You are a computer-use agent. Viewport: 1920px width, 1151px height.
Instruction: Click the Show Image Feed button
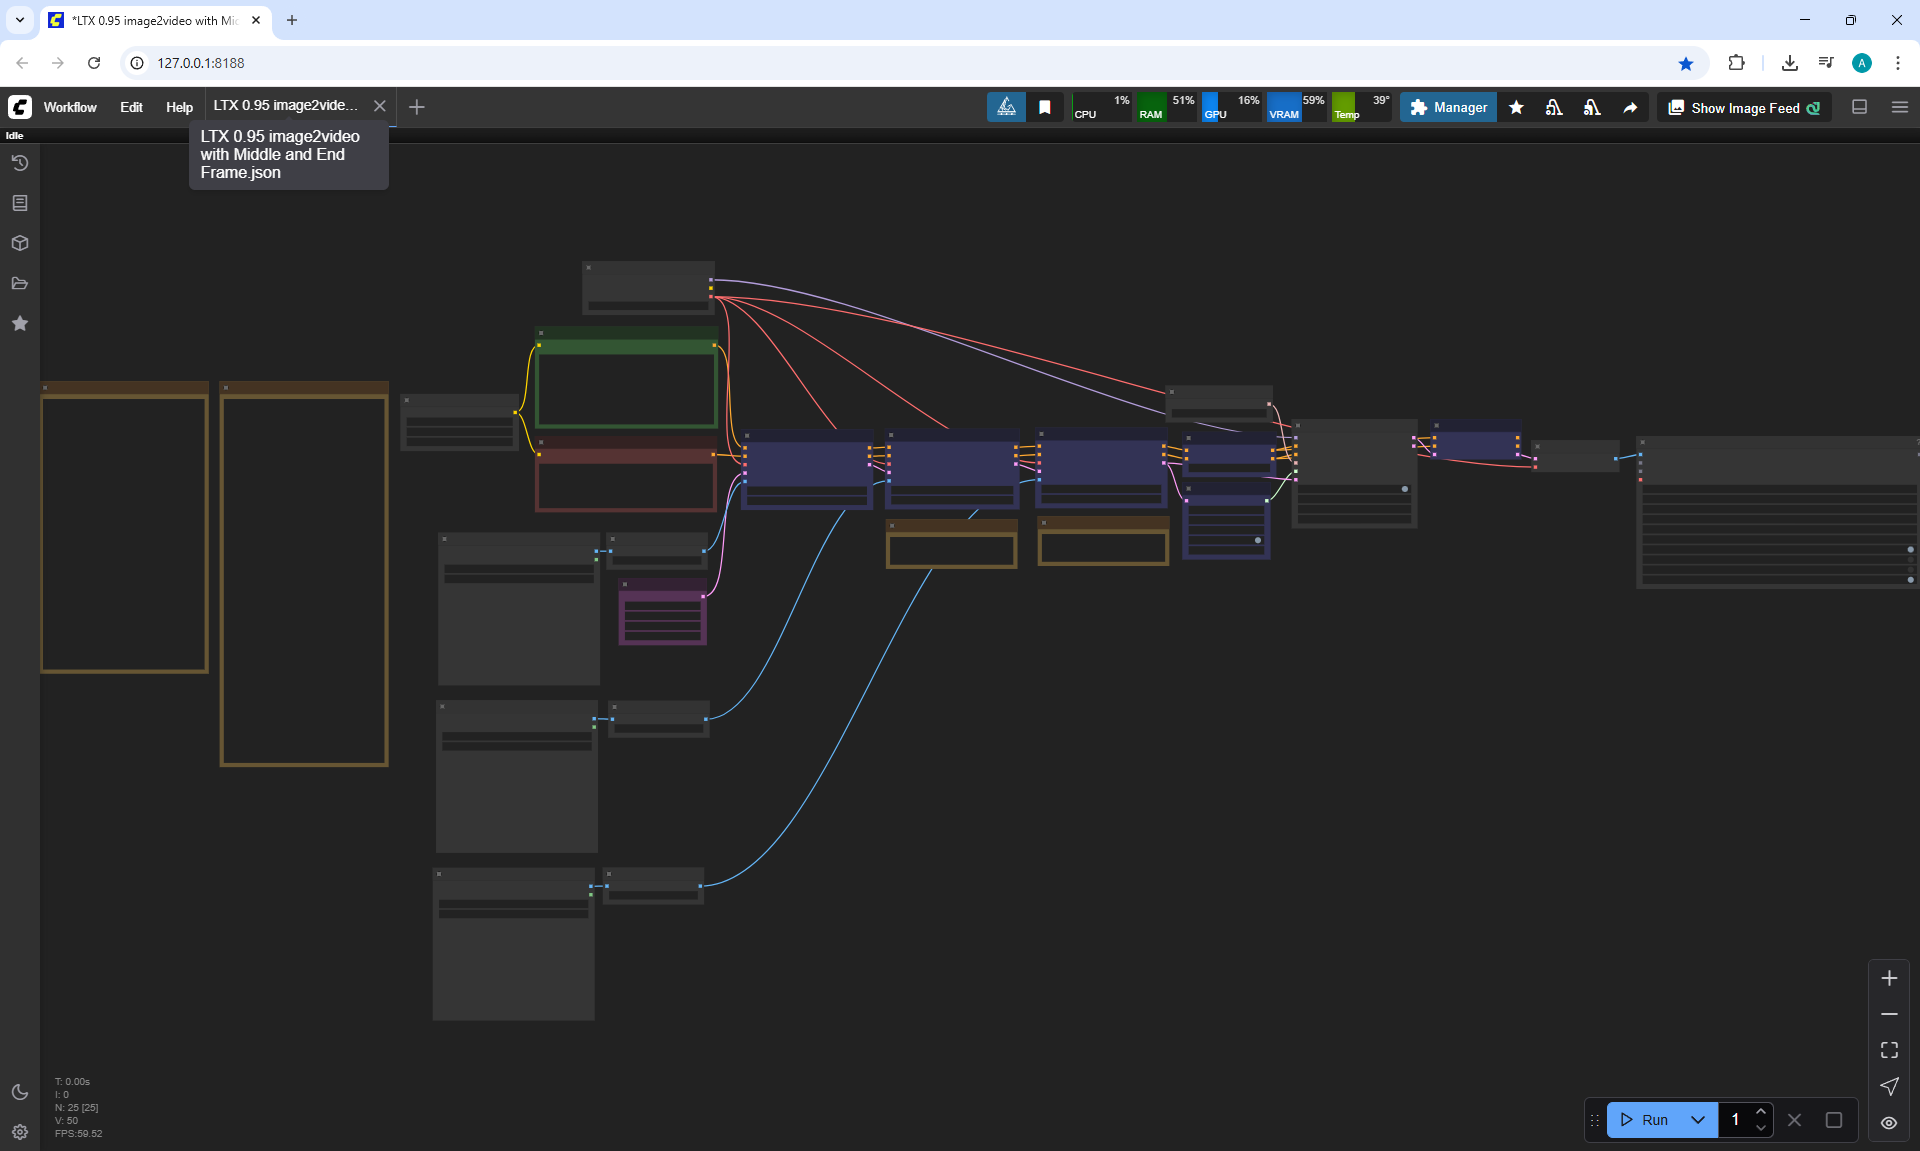pyautogui.click(x=1744, y=107)
